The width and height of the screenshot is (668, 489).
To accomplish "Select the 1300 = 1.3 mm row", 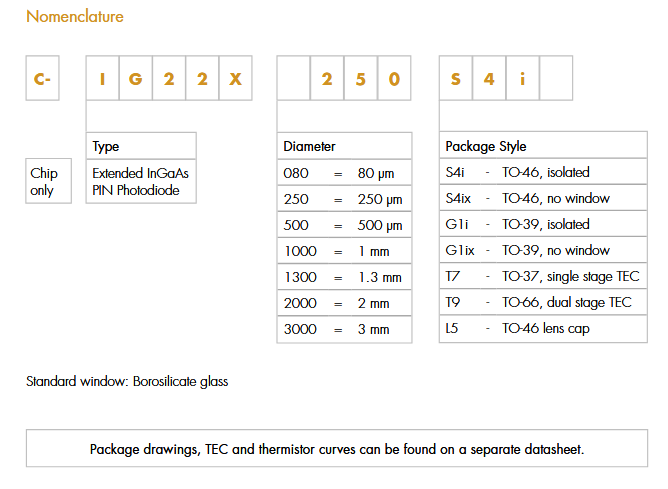I will 343,277.
